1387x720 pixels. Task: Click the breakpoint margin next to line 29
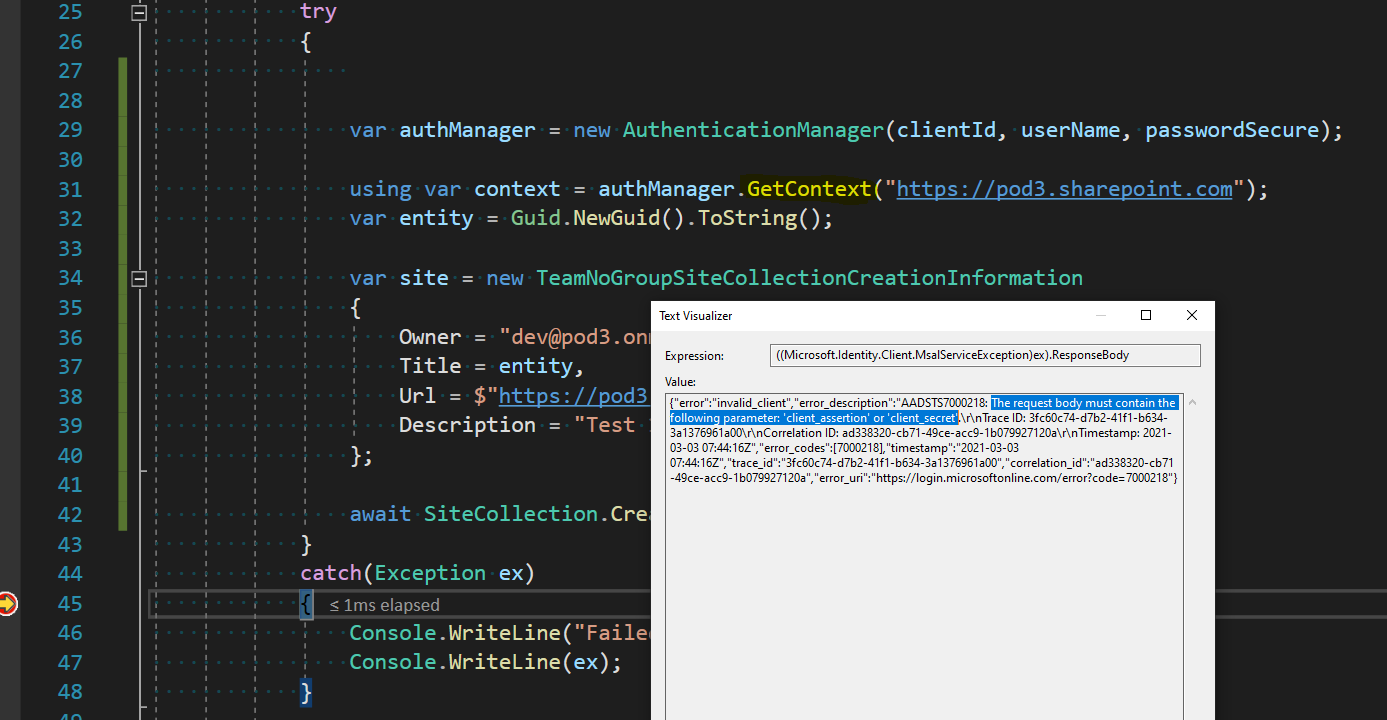tap(11, 130)
